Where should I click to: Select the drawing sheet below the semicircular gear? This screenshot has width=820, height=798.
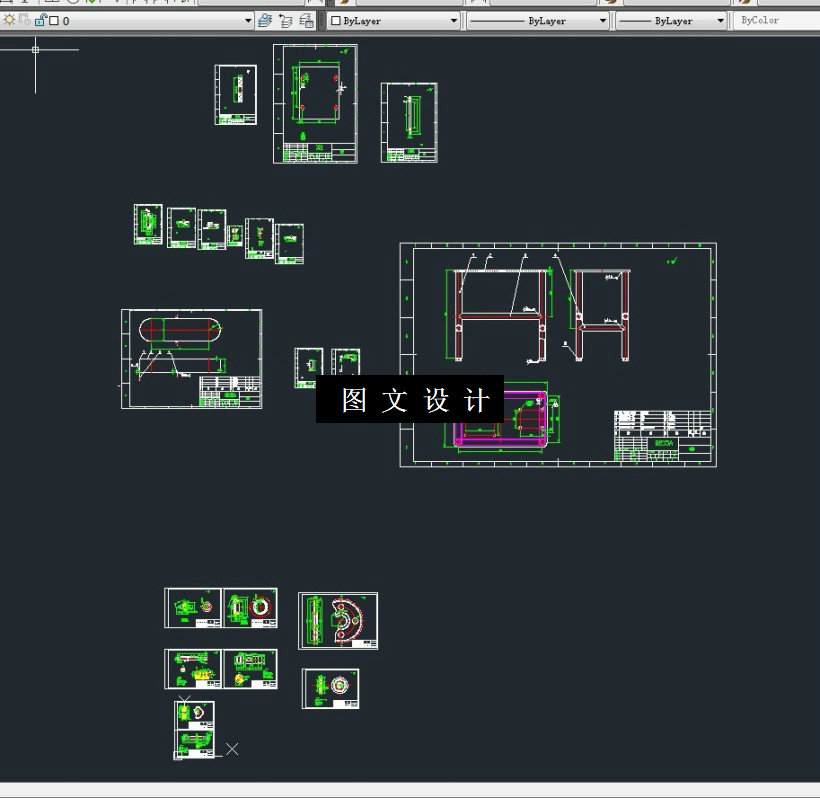point(331,689)
